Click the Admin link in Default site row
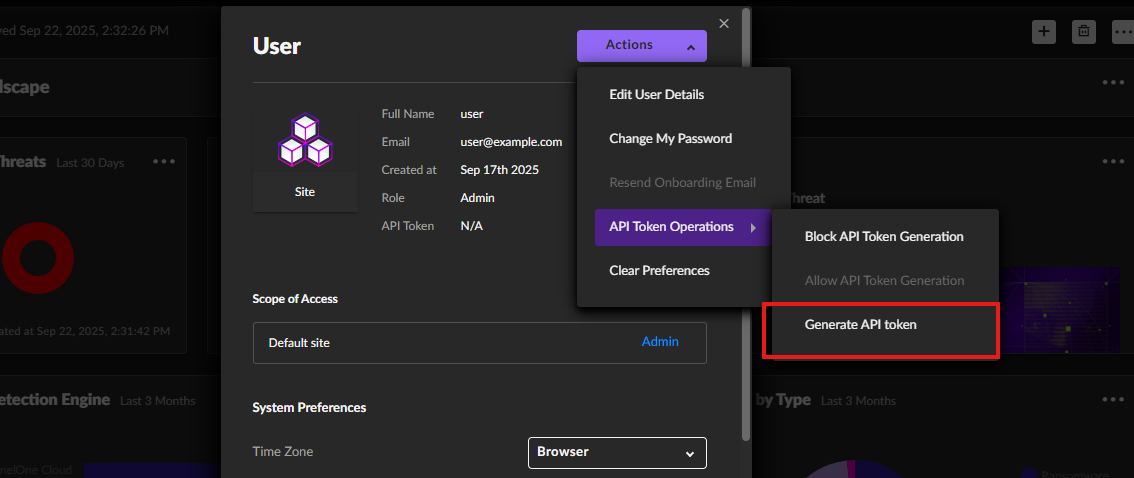Screen dimensions: 1134x478 click(660, 342)
